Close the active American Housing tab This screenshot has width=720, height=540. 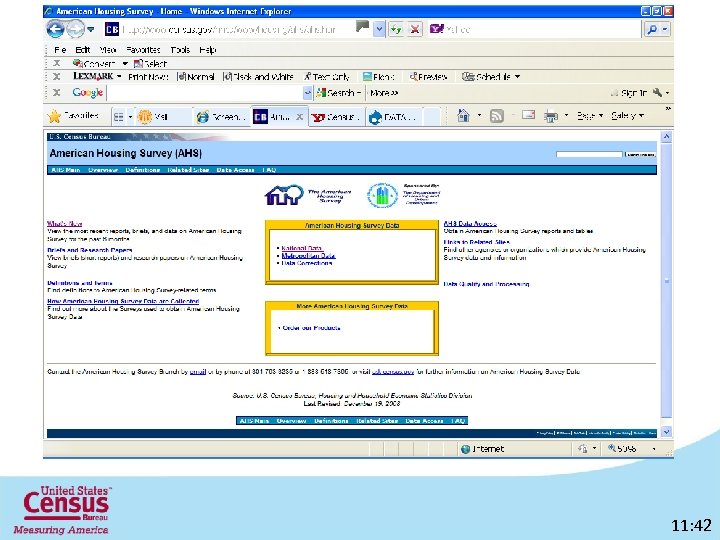point(299,117)
